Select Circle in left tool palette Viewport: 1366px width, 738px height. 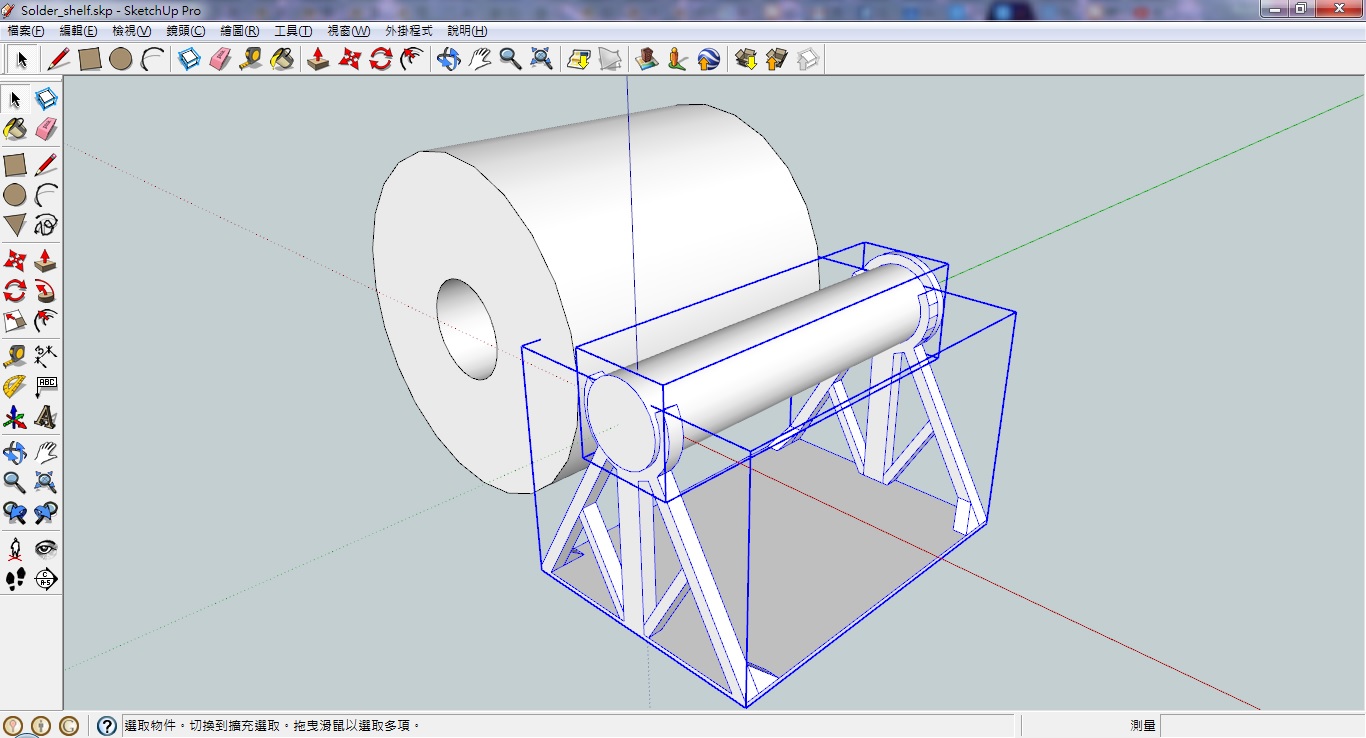pos(15,195)
